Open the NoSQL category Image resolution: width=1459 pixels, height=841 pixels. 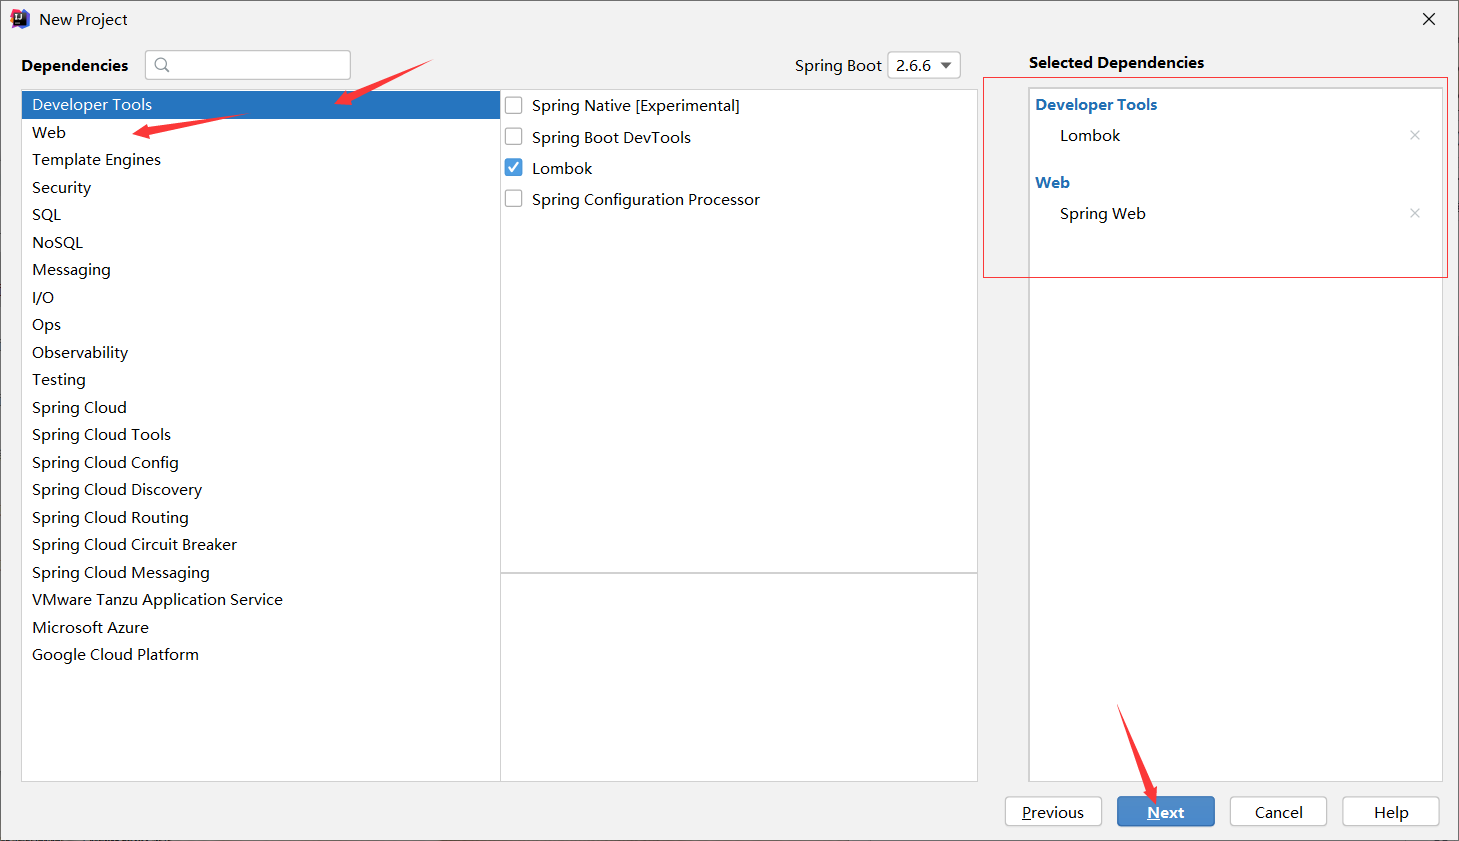click(x=261, y=242)
